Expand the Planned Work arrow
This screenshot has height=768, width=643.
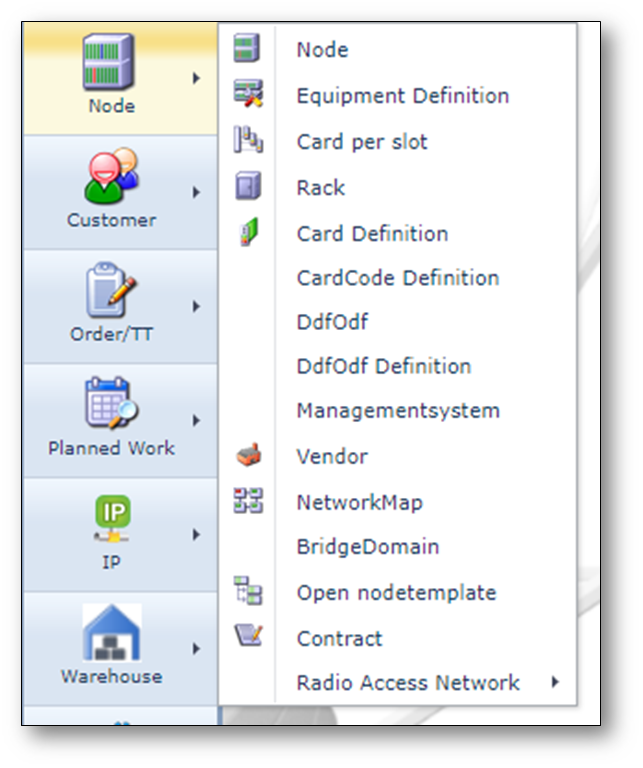pos(197,421)
